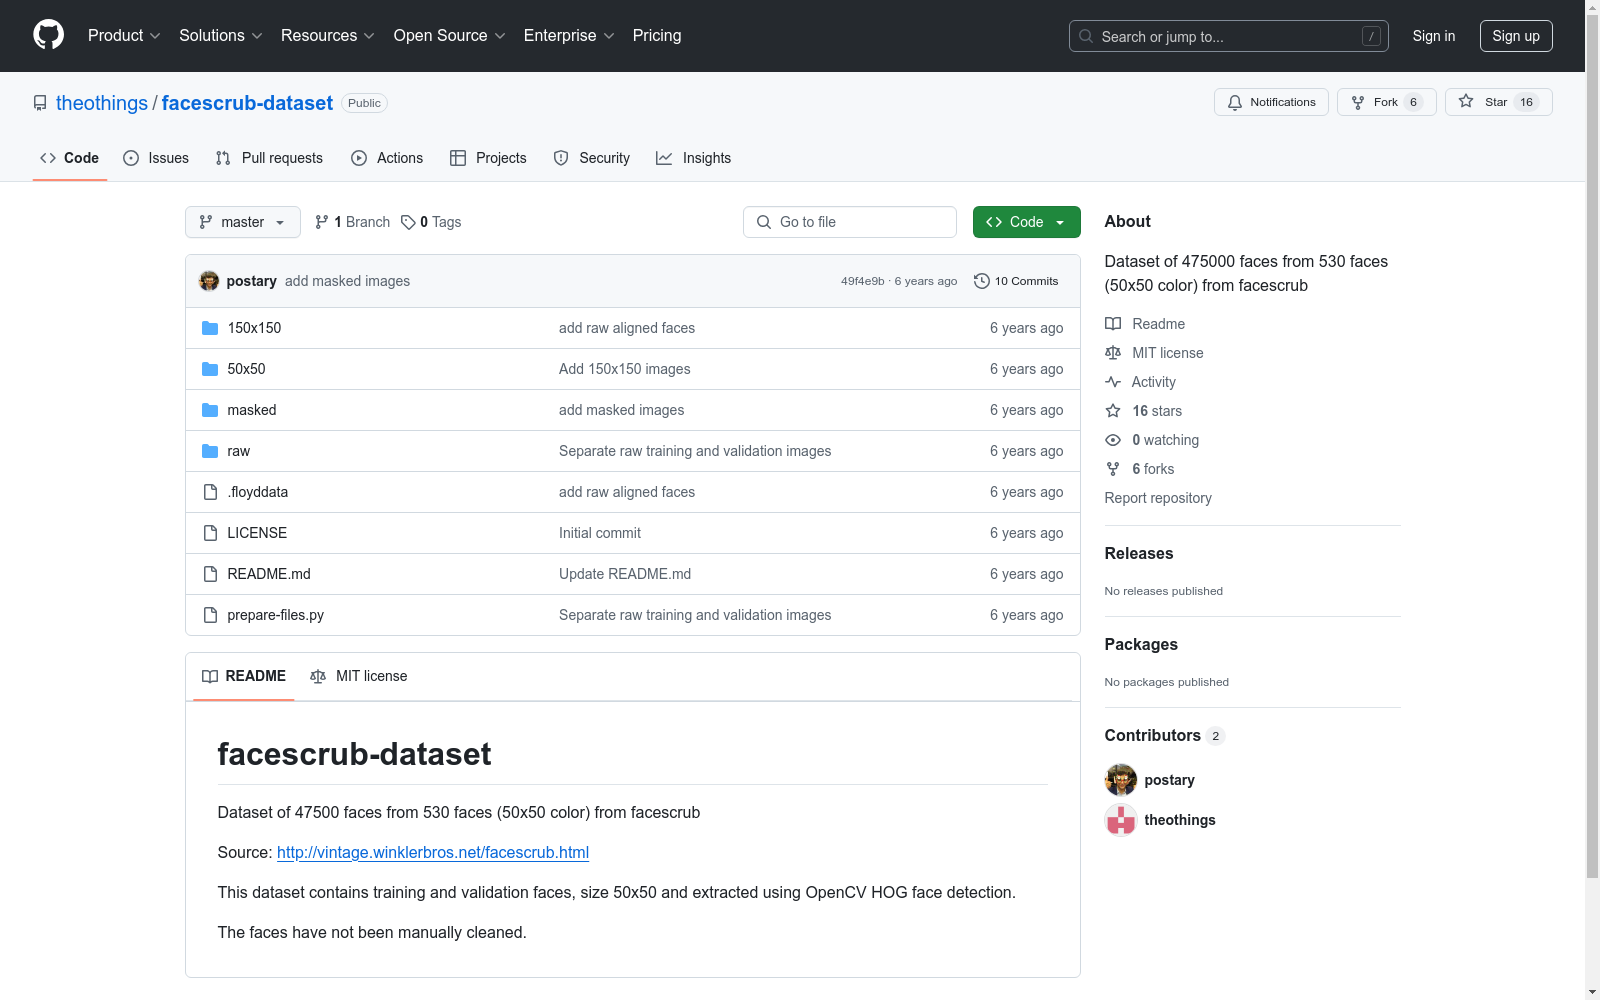
Task: Click the watching eye icon
Action: 1113,440
